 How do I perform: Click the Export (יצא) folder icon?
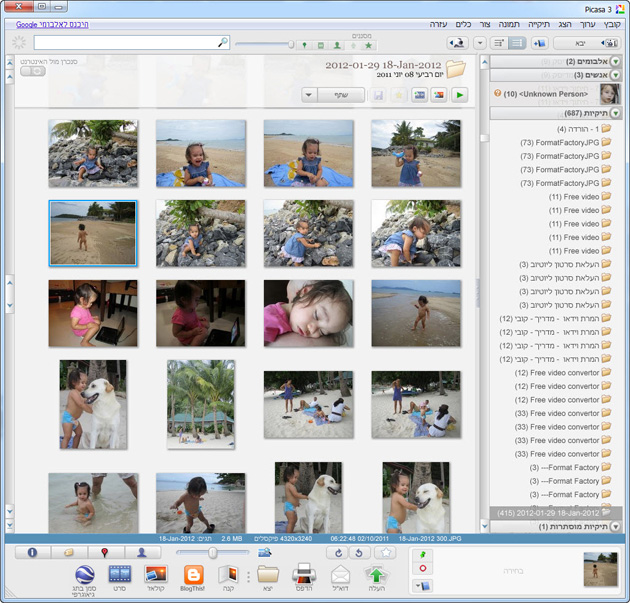coord(268,576)
